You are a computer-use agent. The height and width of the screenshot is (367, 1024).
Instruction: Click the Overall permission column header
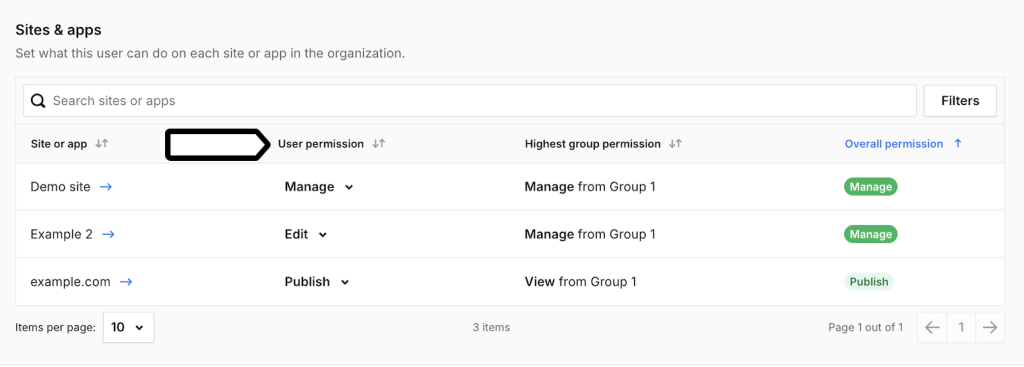(893, 144)
